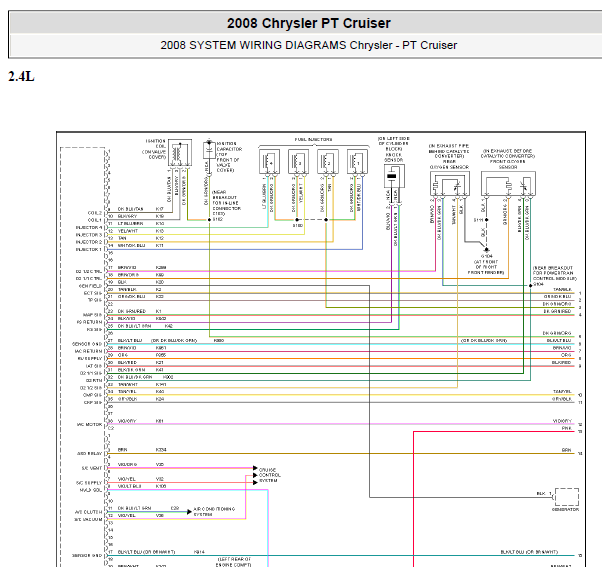This screenshot has width=602, height=567.
Task: Click the front oxygen sensor symbol
Action: pyautogui.click(x=508, y=183)
